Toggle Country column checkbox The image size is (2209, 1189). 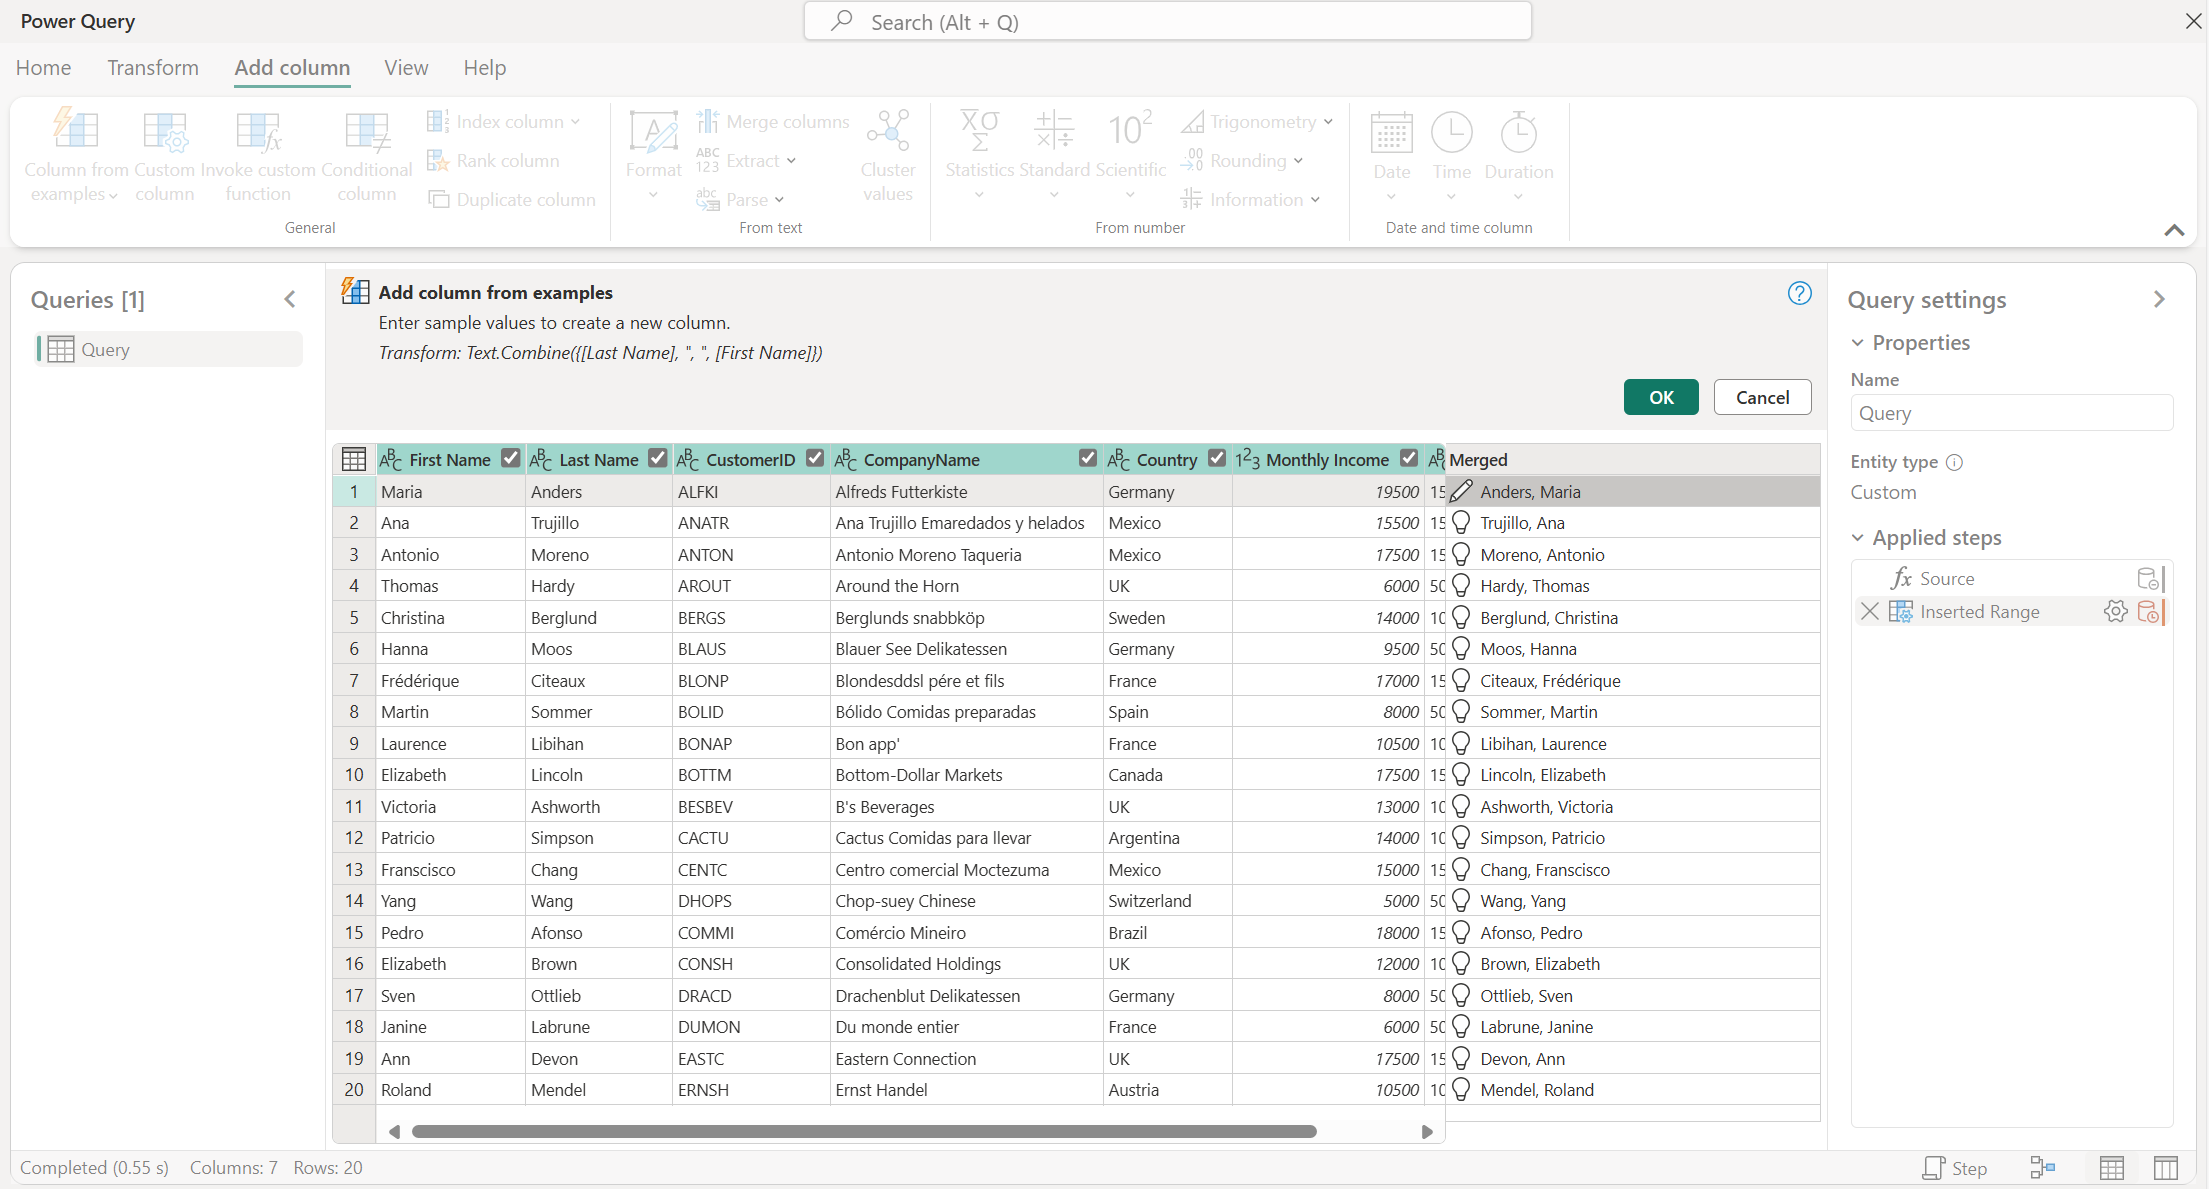(x=1218, y=458)
